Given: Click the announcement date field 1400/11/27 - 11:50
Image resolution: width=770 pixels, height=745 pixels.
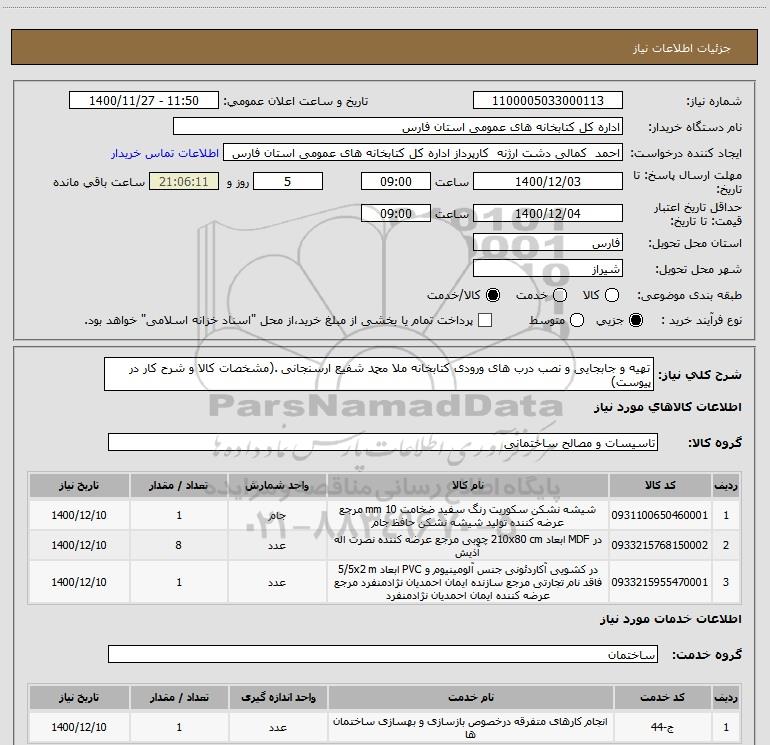Looking at the screenshot, I should [144, 101].
